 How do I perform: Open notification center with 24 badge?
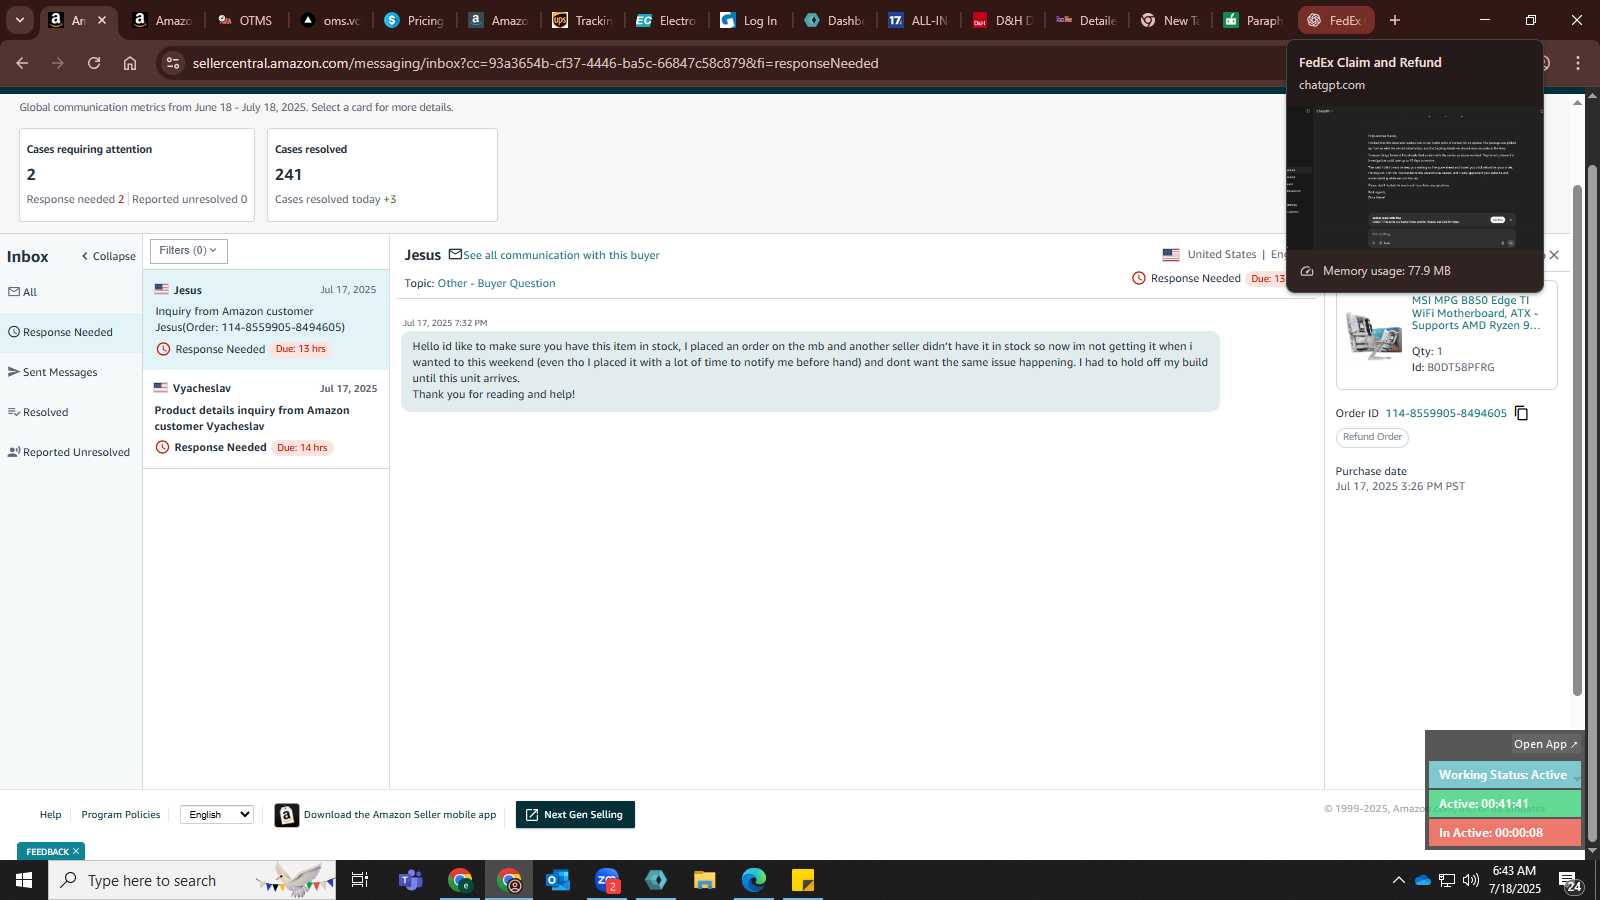pyautogui.click(x=1570, y=881)
